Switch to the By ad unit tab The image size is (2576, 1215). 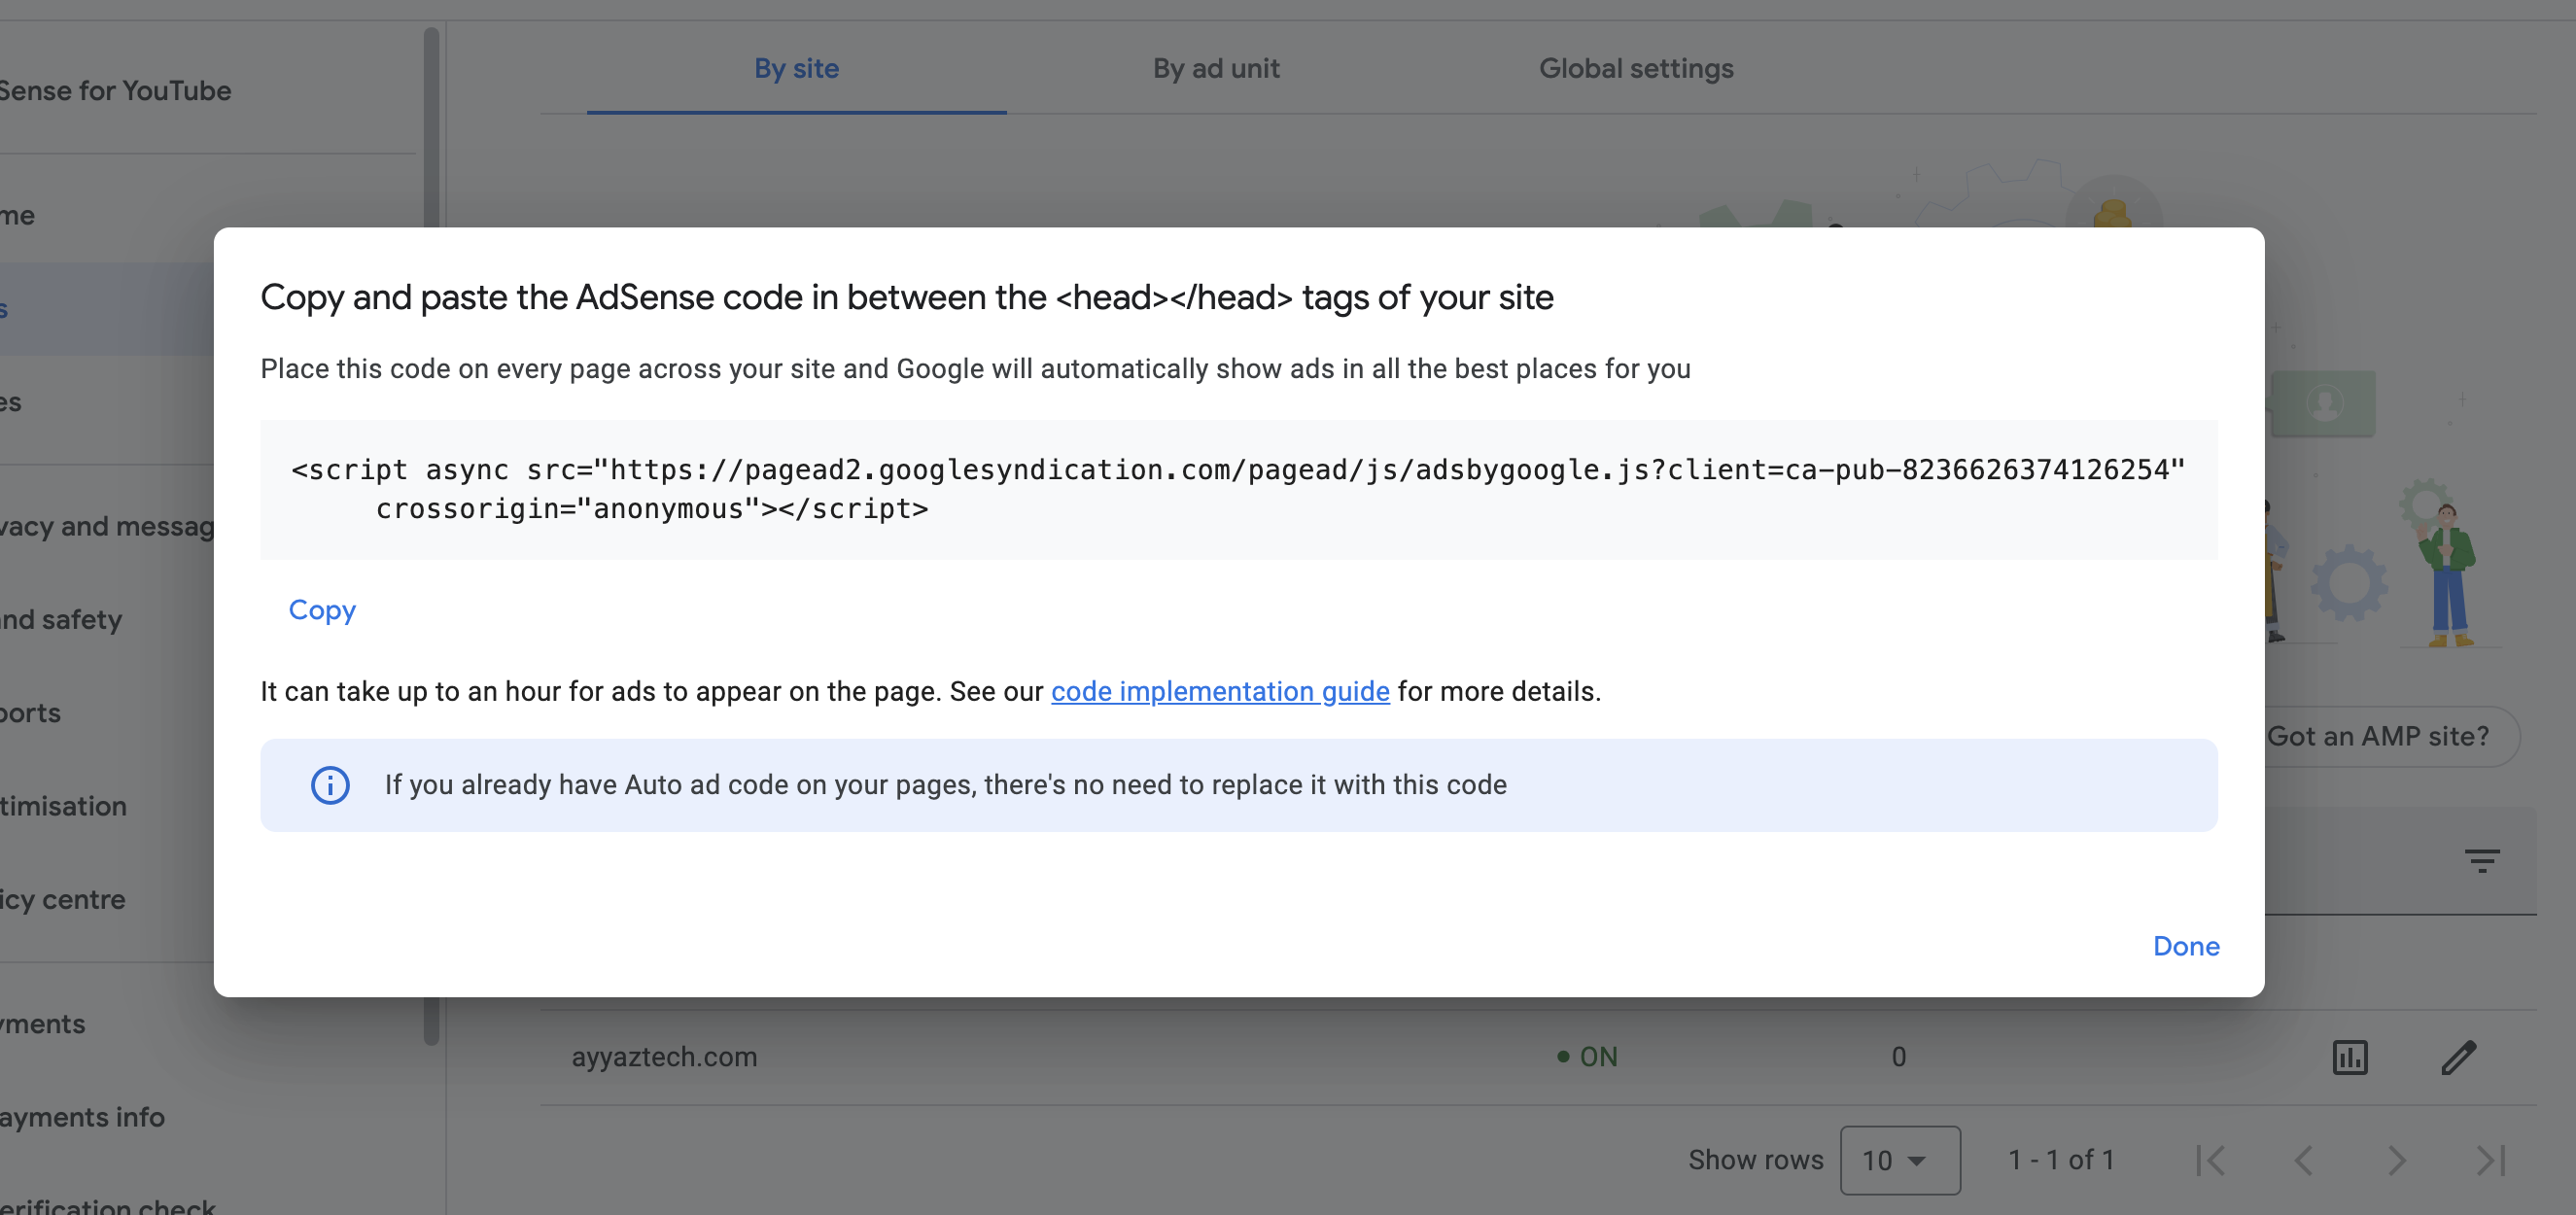tap(1215, 68)
